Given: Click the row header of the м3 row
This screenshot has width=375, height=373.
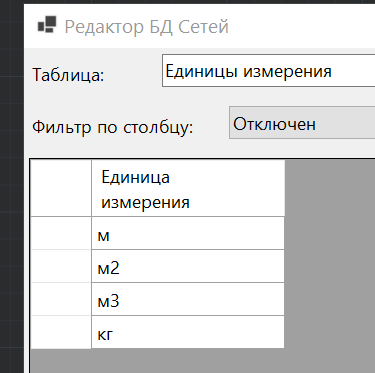Looking at the screenshot, I should coord(61,299).
